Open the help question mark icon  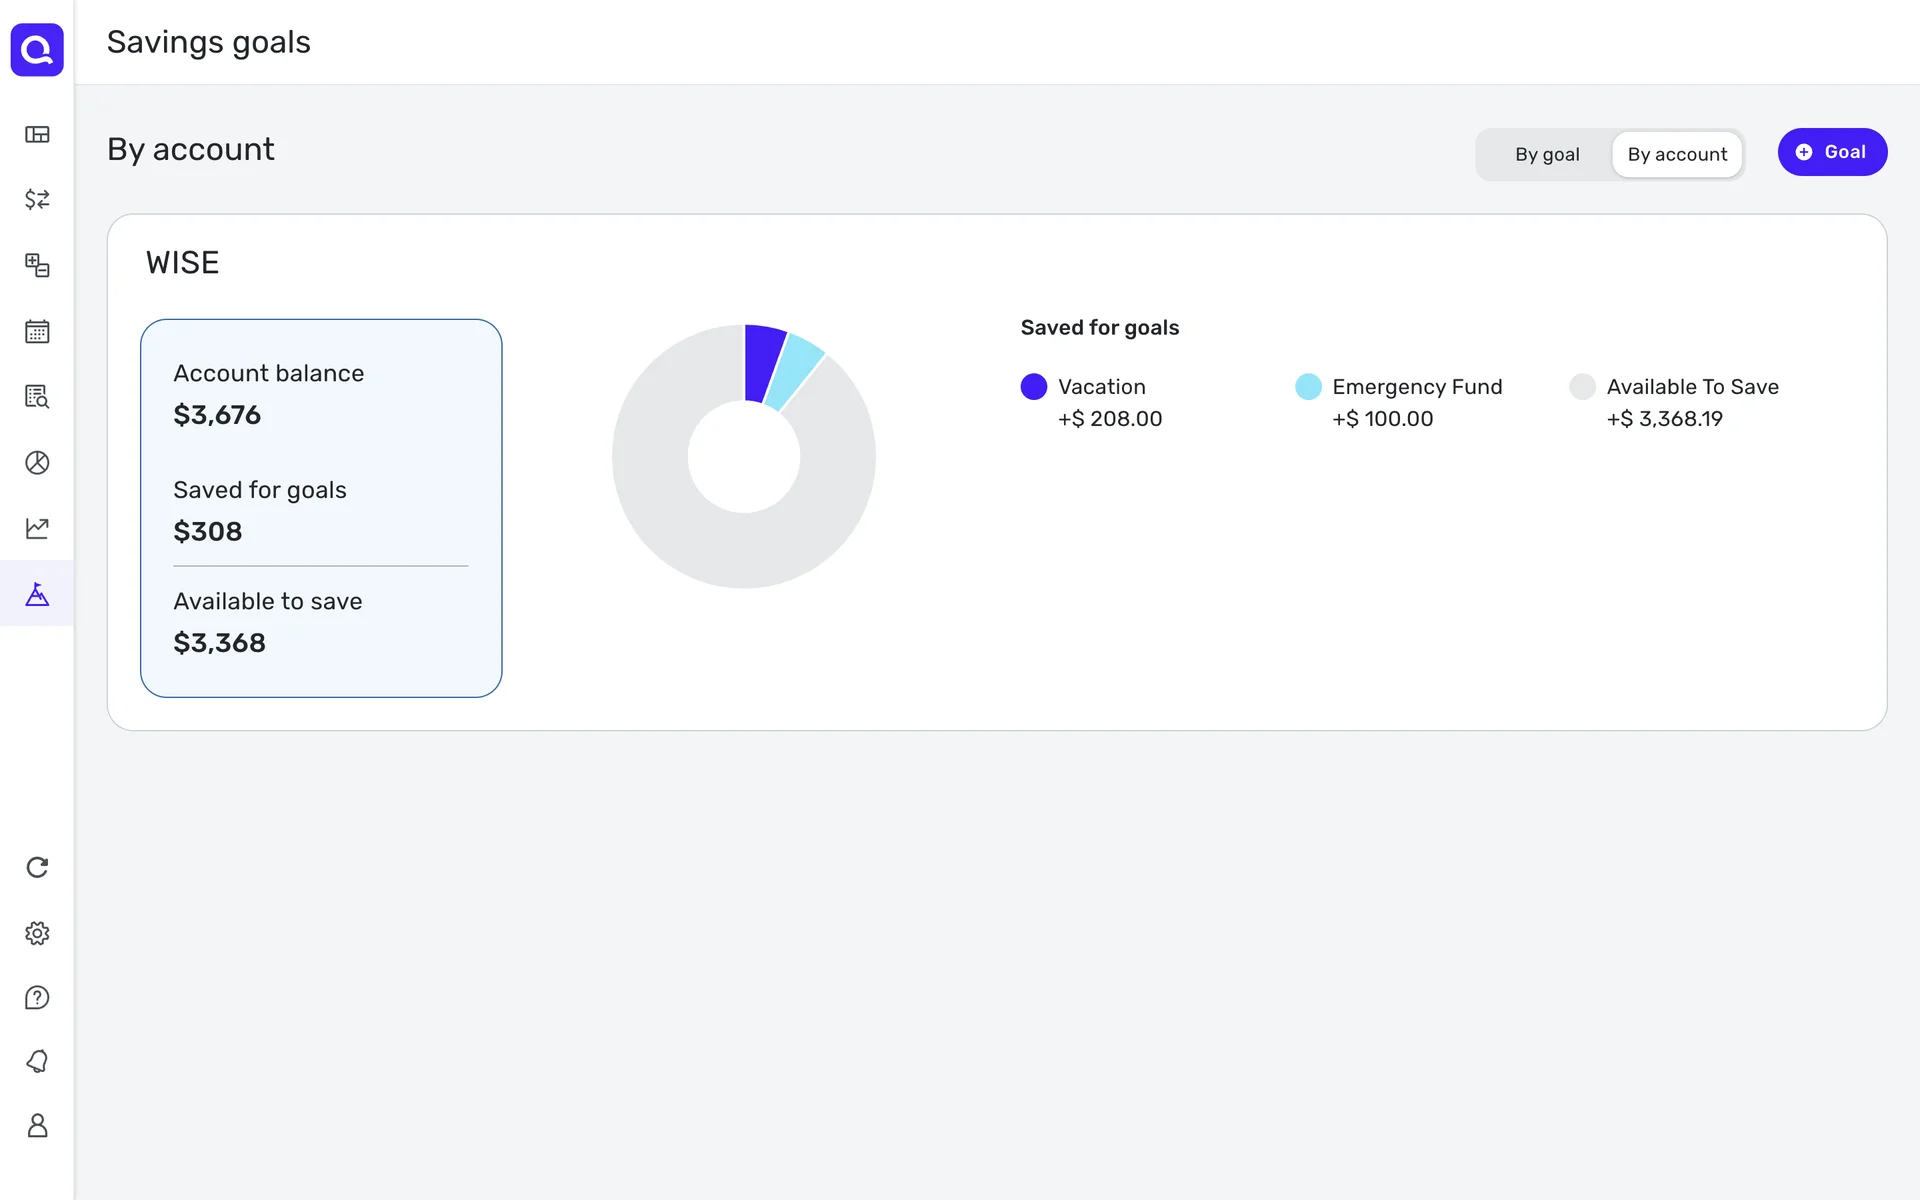pos(37,998)
